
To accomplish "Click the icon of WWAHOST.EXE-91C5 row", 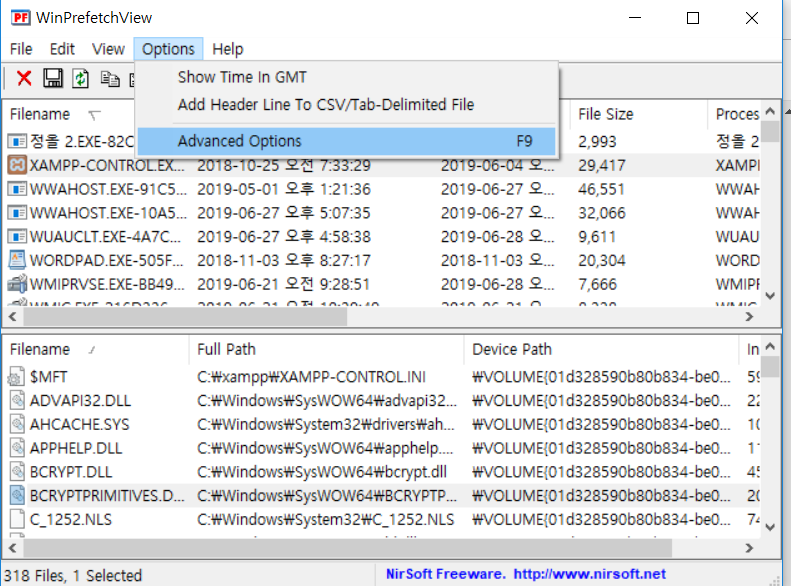I will click(17, 189).
